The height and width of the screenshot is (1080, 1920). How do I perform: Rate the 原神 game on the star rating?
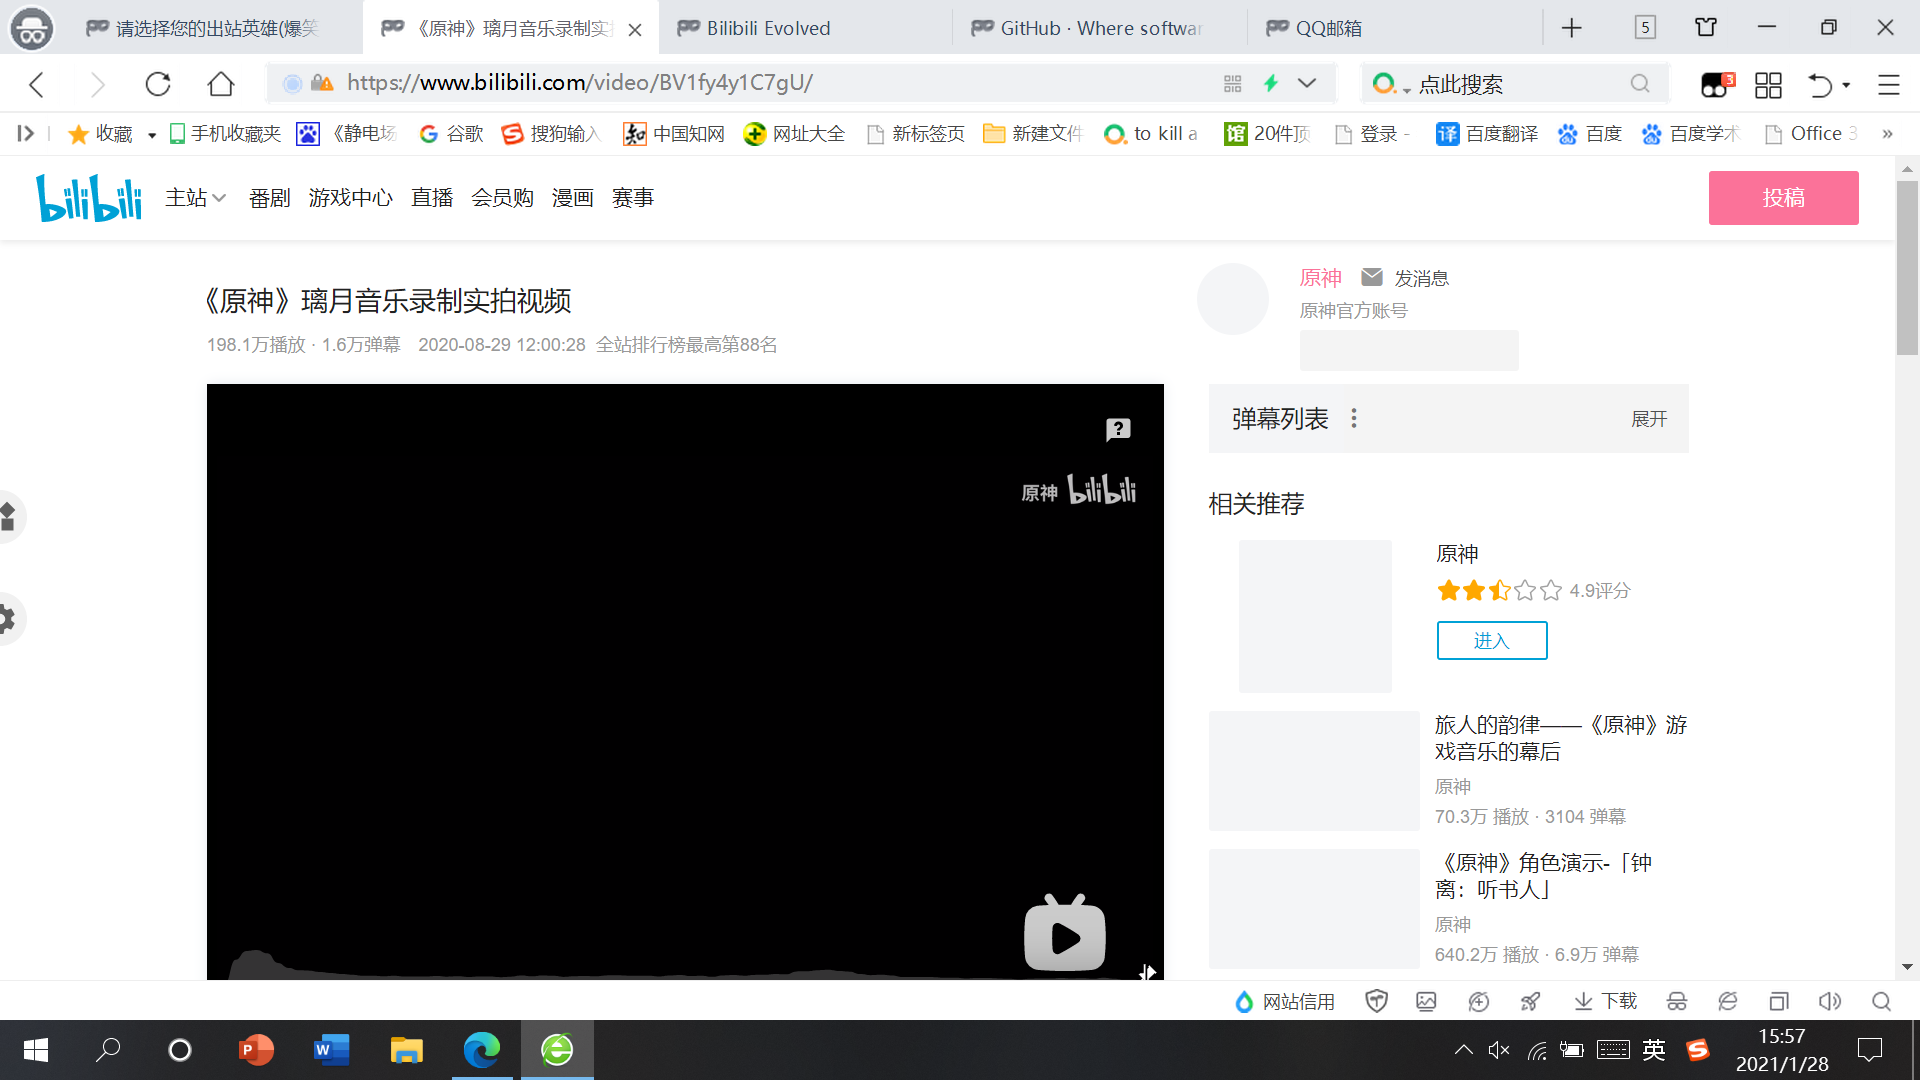[x=1497, y=590]
